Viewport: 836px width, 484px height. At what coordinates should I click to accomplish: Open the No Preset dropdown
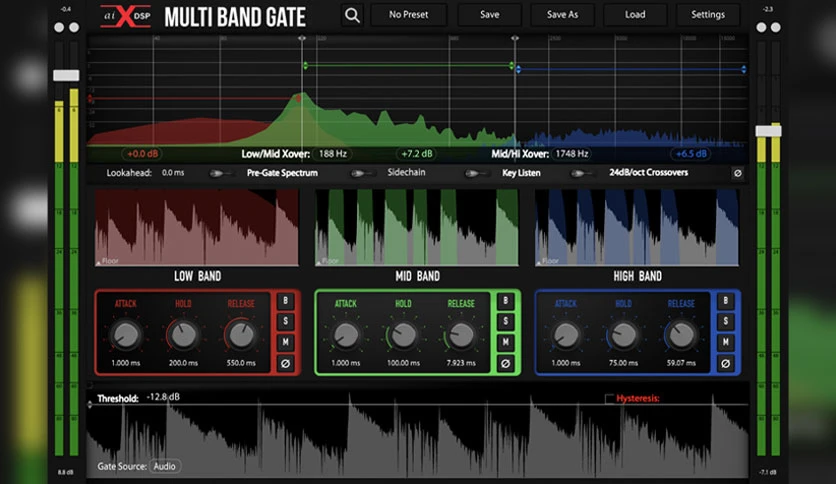(408, 15)
